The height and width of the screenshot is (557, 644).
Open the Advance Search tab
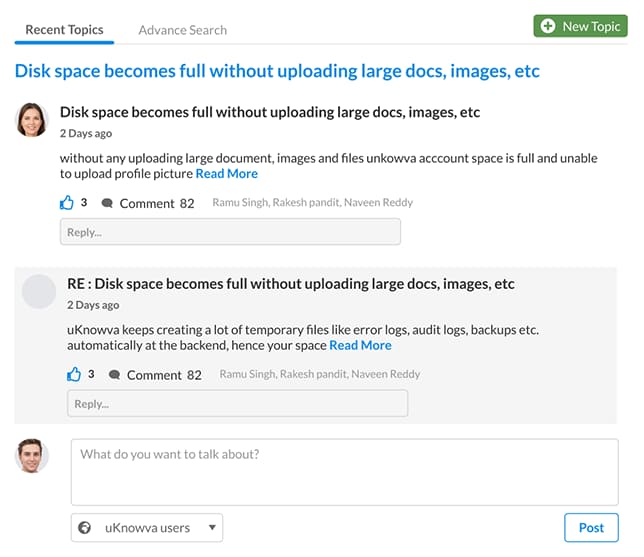click(182, 30)
